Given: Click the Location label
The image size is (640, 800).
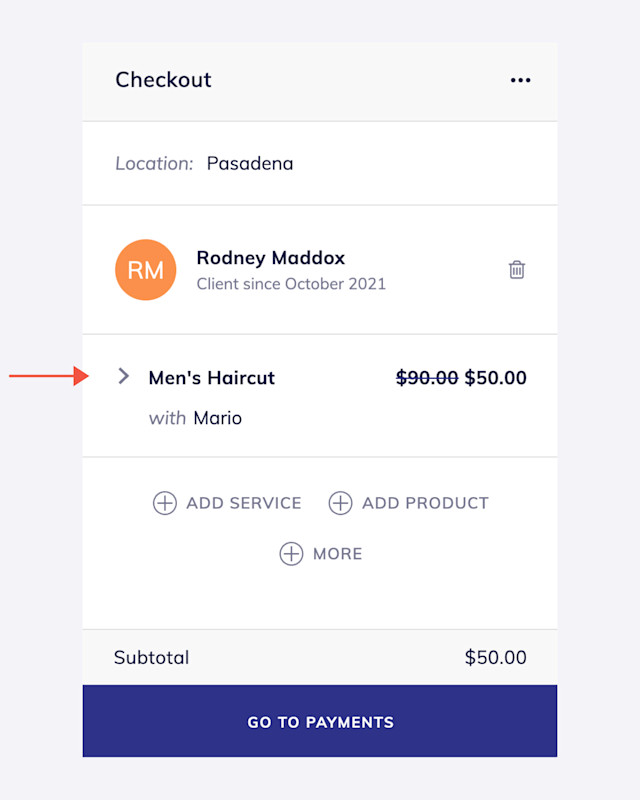Looking at the screenshot, I should (154, 164).
